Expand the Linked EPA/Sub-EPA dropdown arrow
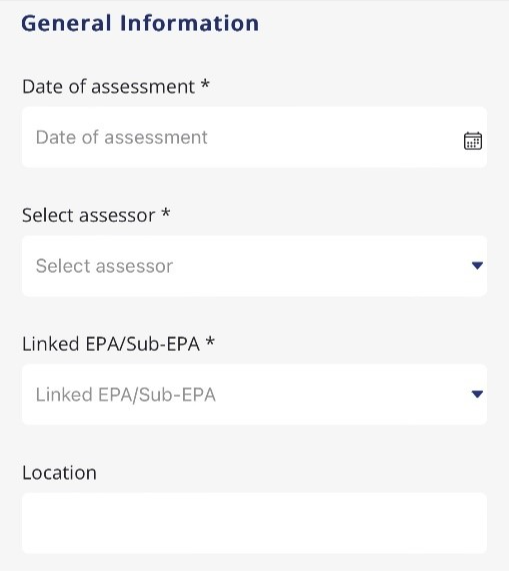The height and width of the screenshot is (571, 509). point(477,394)
